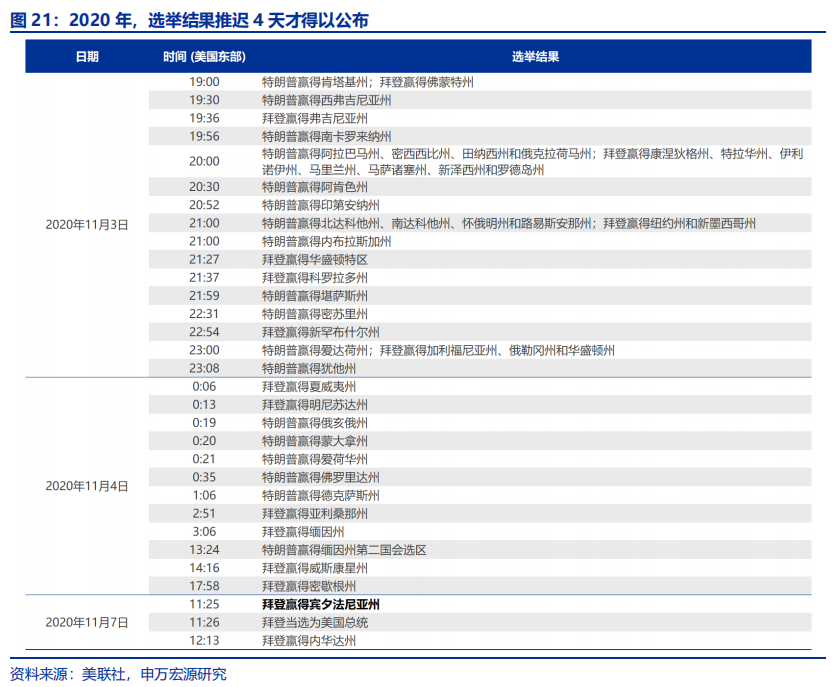Select the row 拜登赢得华盛顿特区
Viewport: 835px width, 687px height.
(x=480, y=259)
